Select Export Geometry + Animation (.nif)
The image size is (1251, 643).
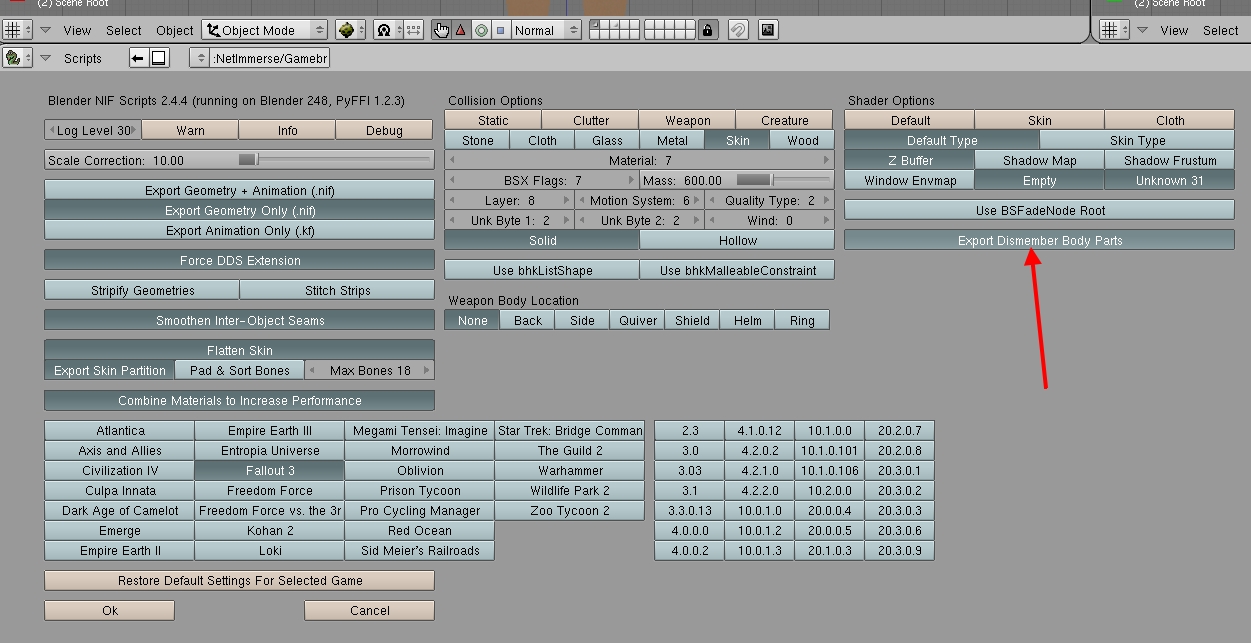[240, 190]
